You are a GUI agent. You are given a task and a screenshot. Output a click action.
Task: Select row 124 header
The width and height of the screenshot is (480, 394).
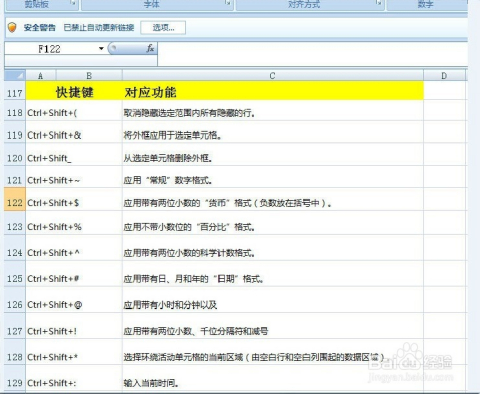point(15,248)
